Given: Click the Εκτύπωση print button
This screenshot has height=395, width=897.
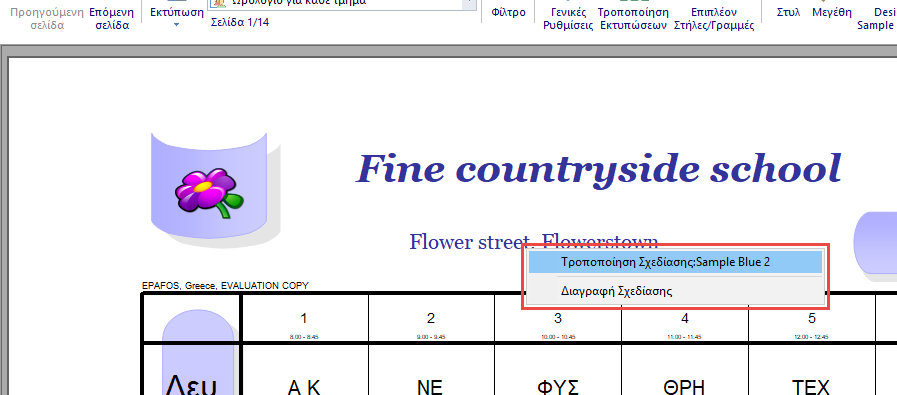Looking at the screenshot, I should pos(177,12).
